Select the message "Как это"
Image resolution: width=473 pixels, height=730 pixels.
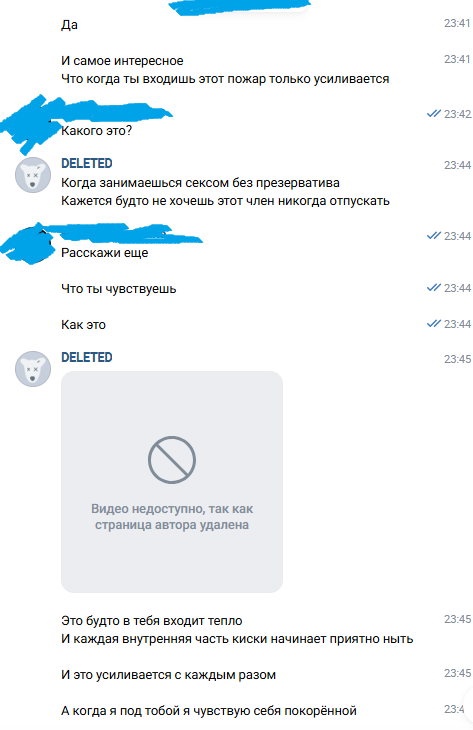(x=83, y=324)
